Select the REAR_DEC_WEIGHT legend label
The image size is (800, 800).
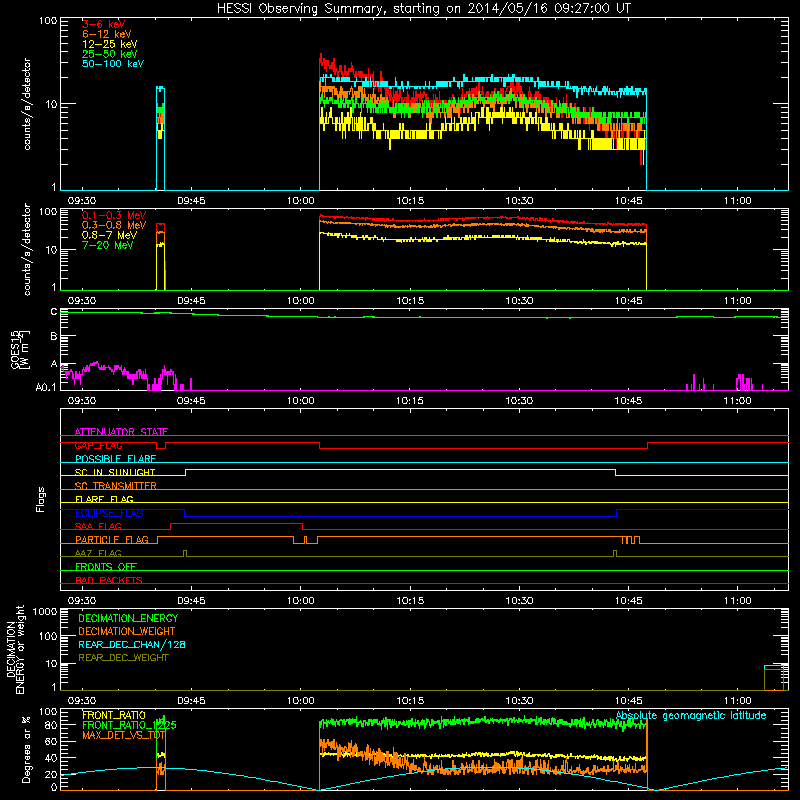(123, 658)
